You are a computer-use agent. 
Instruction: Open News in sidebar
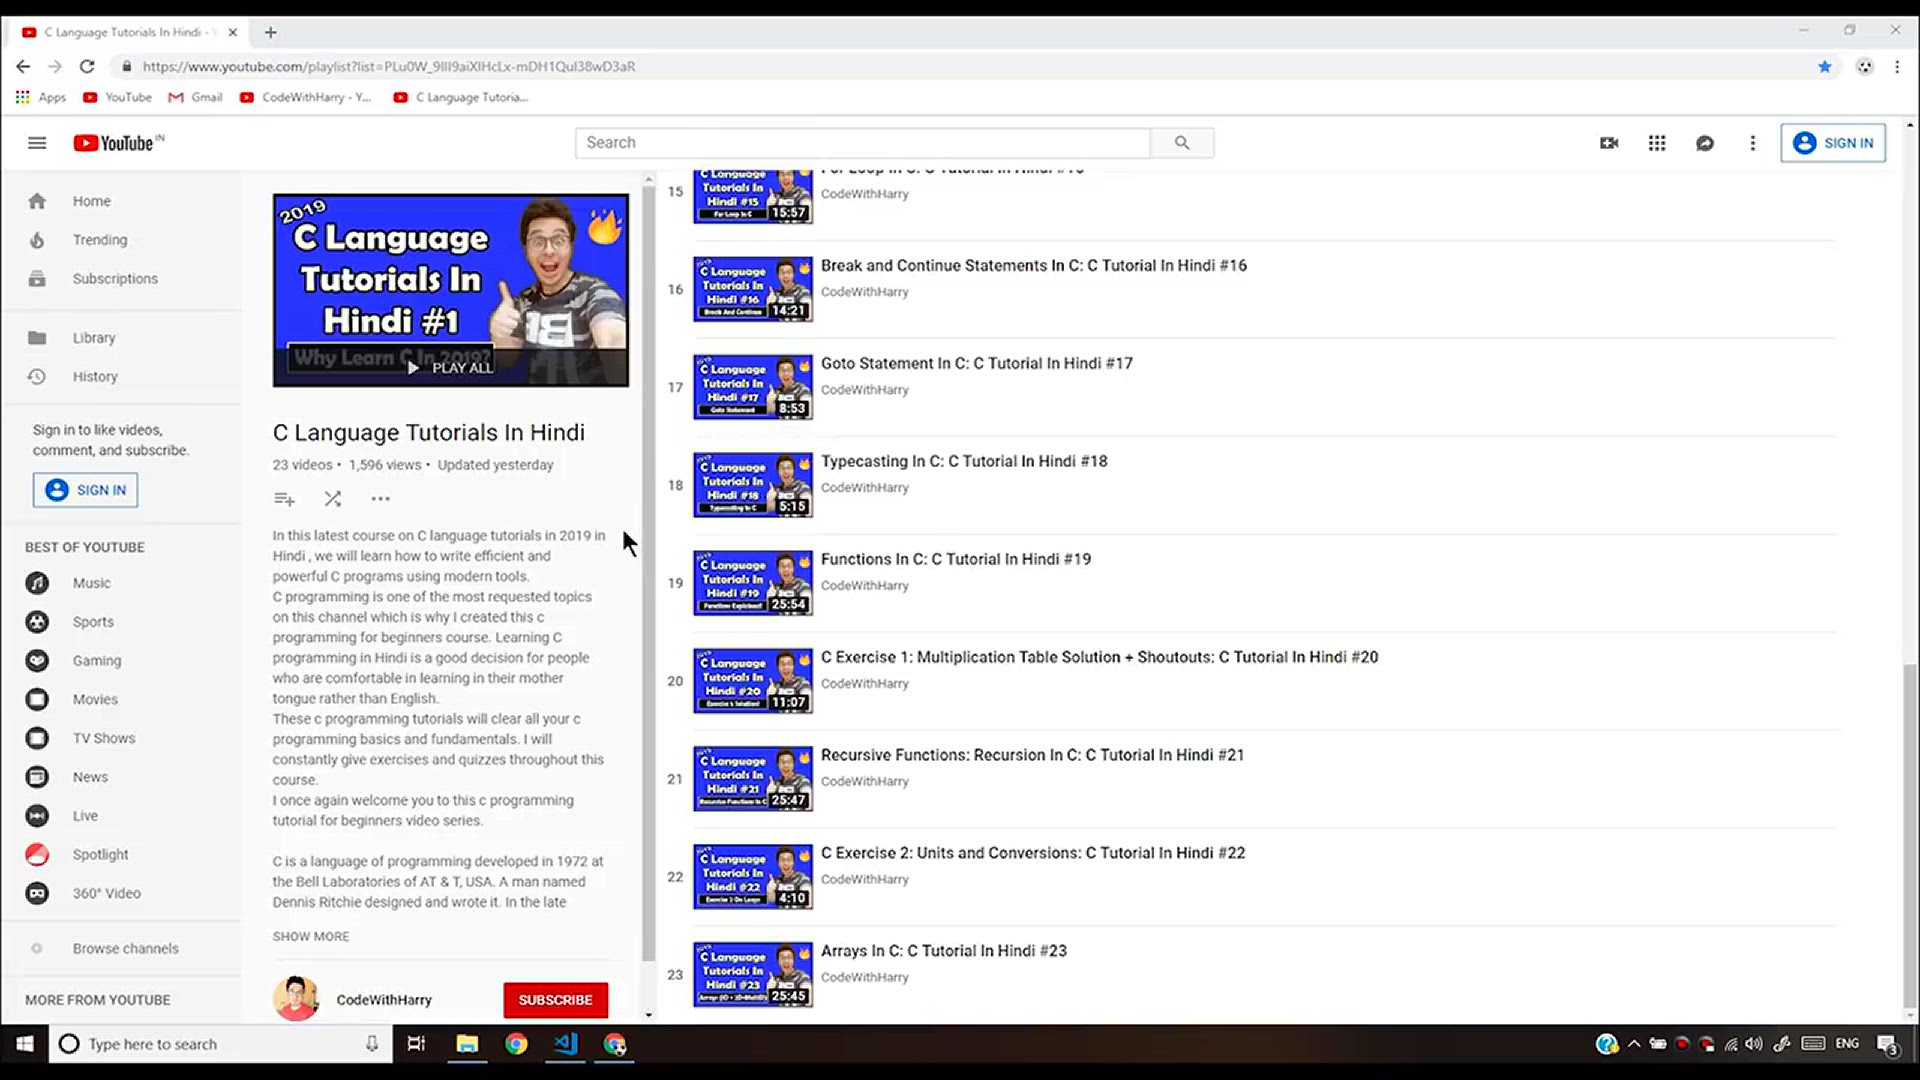click(120, 777)
